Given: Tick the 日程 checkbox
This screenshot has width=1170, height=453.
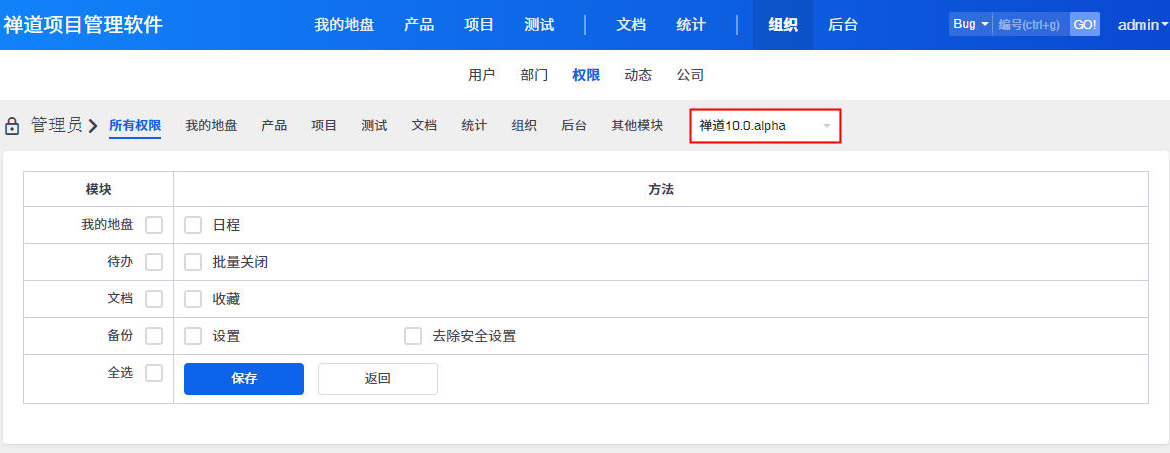Looking at the screenshot, I should click(x=193, y=225).
